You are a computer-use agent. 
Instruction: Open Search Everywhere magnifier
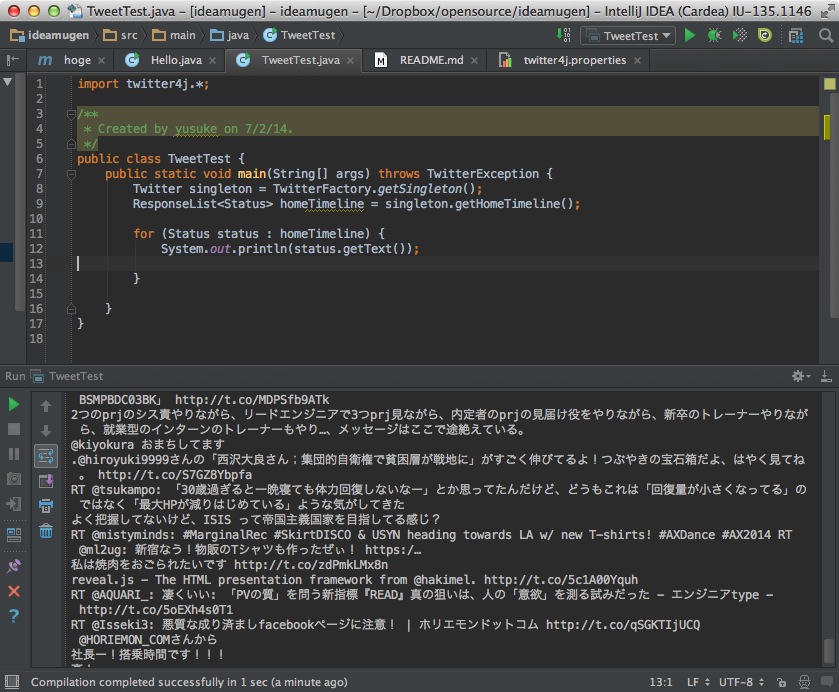point(826,35)
